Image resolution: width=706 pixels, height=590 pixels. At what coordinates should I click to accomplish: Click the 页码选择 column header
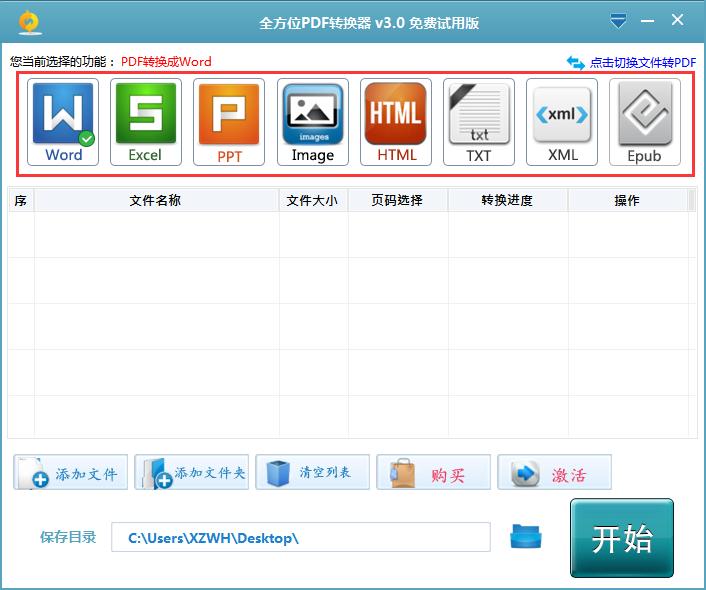[397, 200]
